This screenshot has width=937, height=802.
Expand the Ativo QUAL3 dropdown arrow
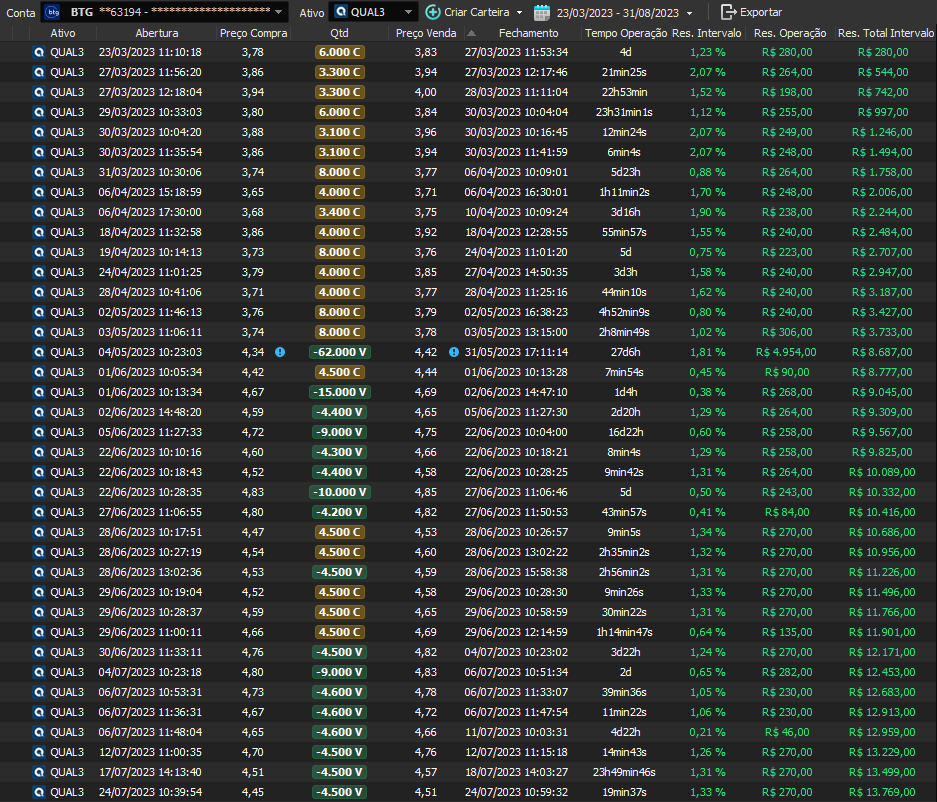[408, 13]
